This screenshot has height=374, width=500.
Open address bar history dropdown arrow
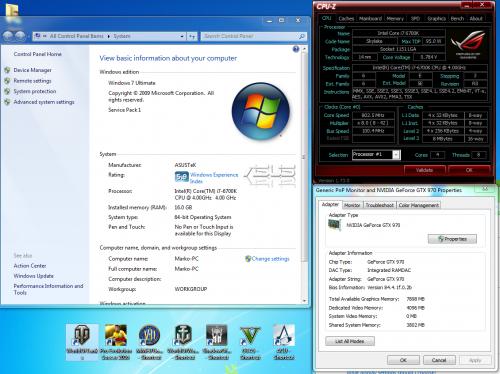coord(182,36)
